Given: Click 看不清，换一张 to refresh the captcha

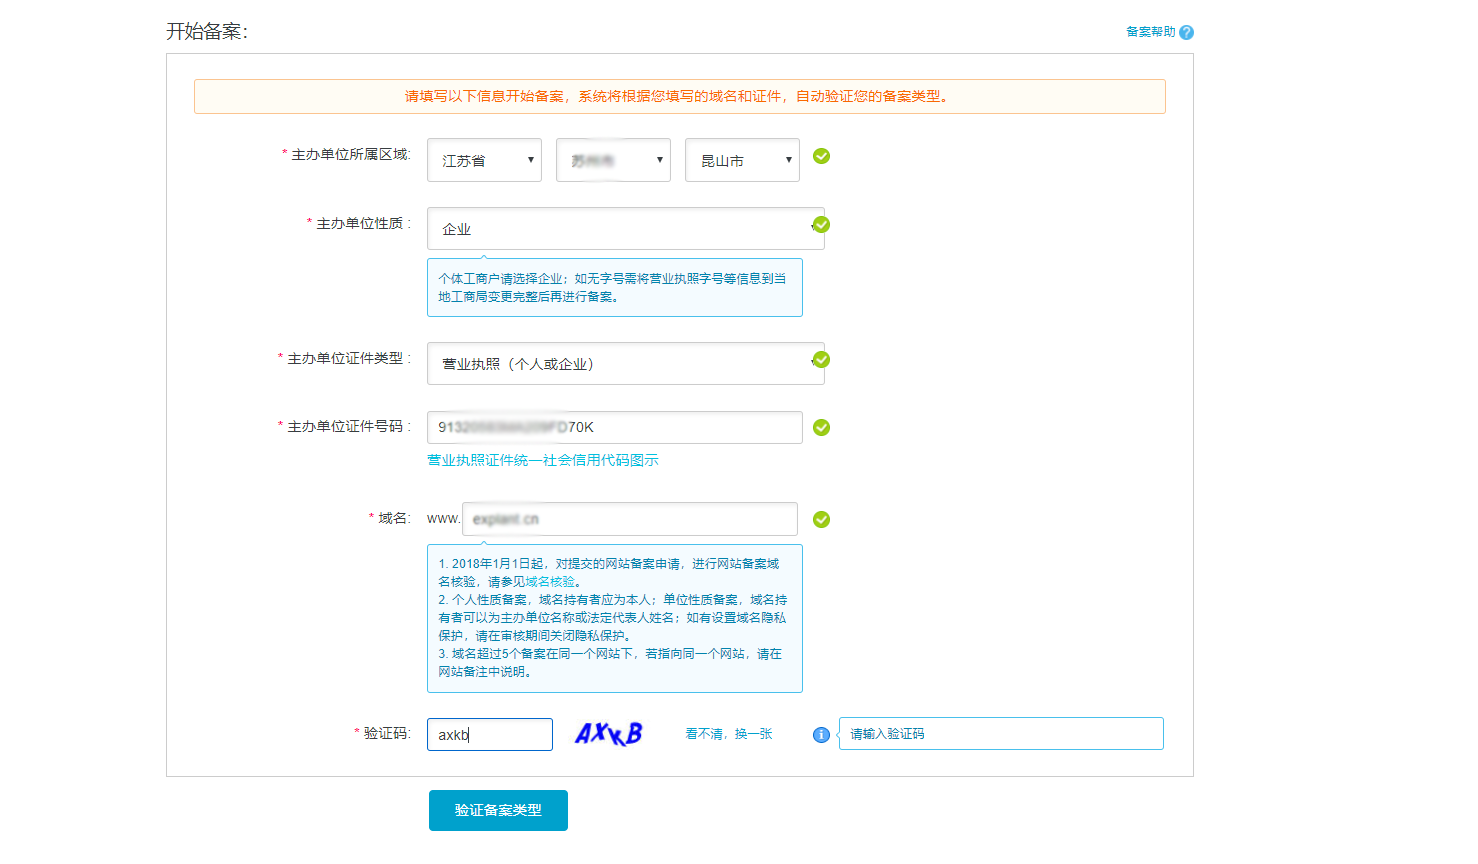Looking at the screenshot, I should [x=729, y=734].
